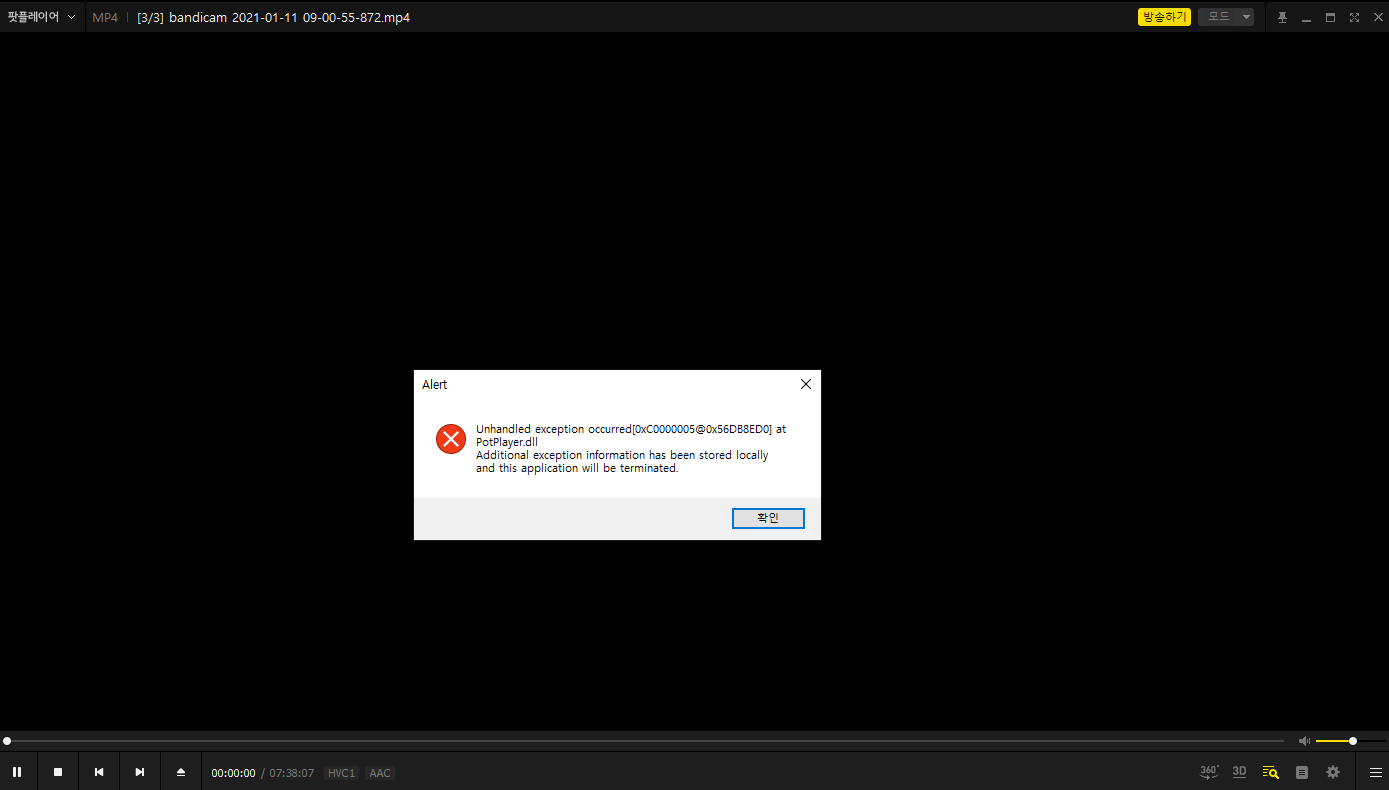
Task: Click the eject/open file icon
Action: (x=181, y=772)
